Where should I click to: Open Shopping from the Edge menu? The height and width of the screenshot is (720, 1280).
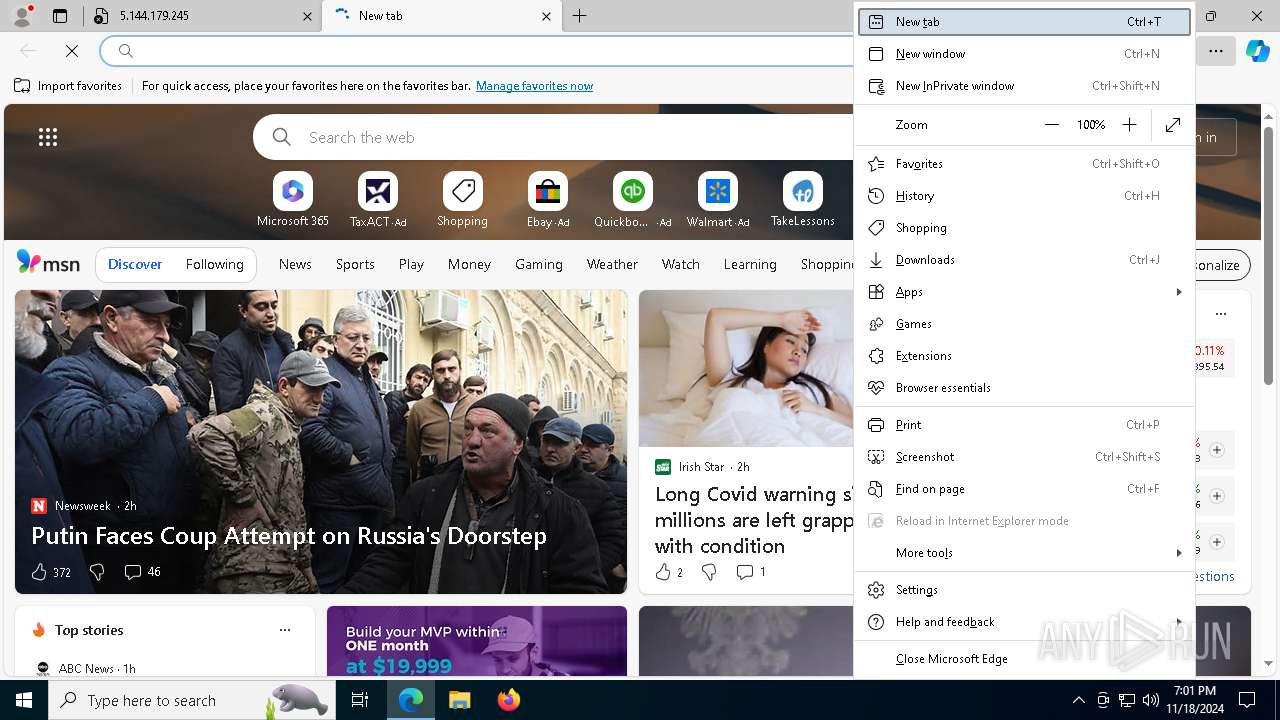1025,228
